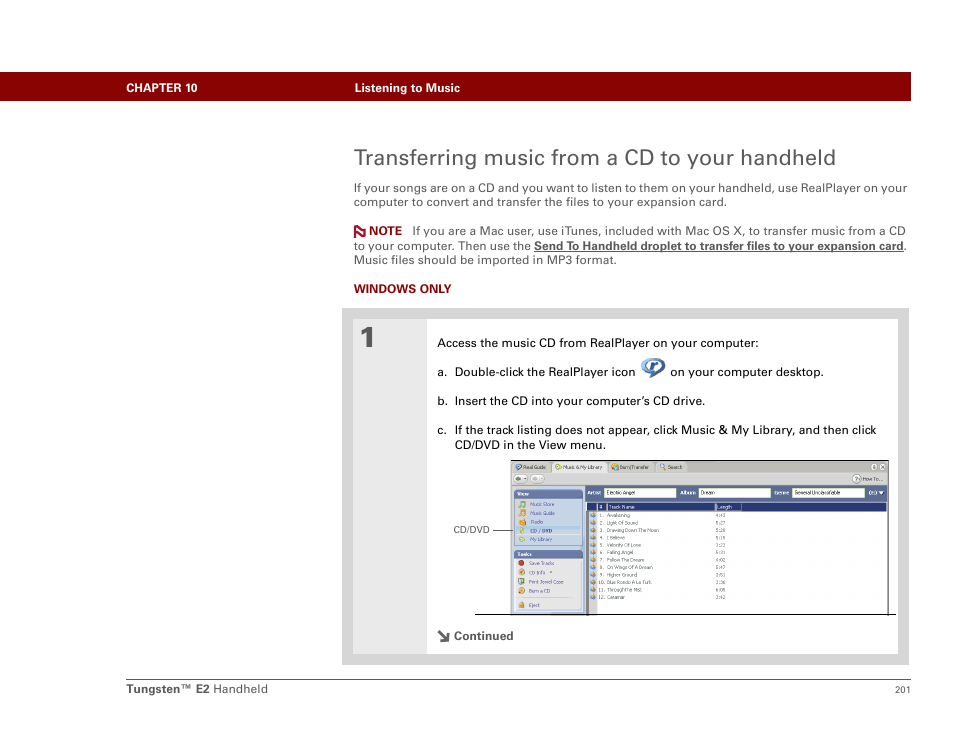This screenshot has width=954, height=738.
Task: Click the Back navigation arrow button
Action: click(x=521, y=479)
